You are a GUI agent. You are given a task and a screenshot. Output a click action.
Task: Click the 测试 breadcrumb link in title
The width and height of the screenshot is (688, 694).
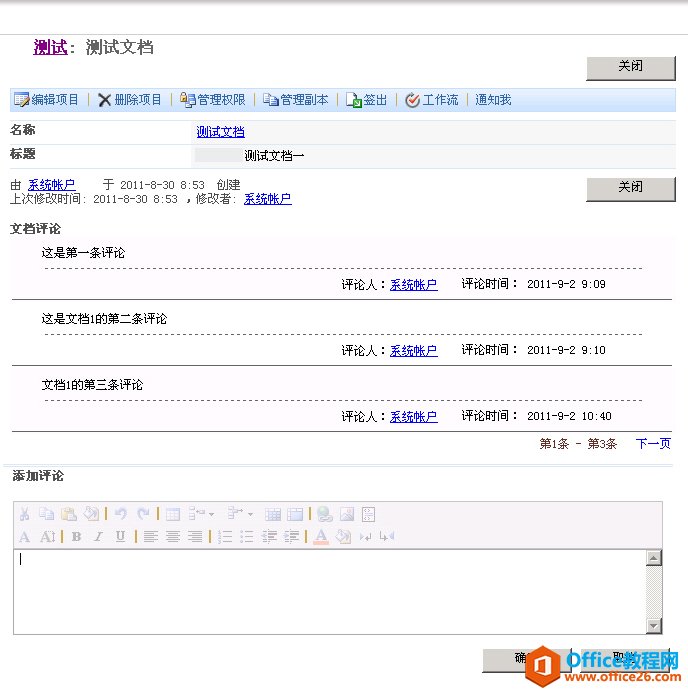pyautogui.click(x=50, y=47)
